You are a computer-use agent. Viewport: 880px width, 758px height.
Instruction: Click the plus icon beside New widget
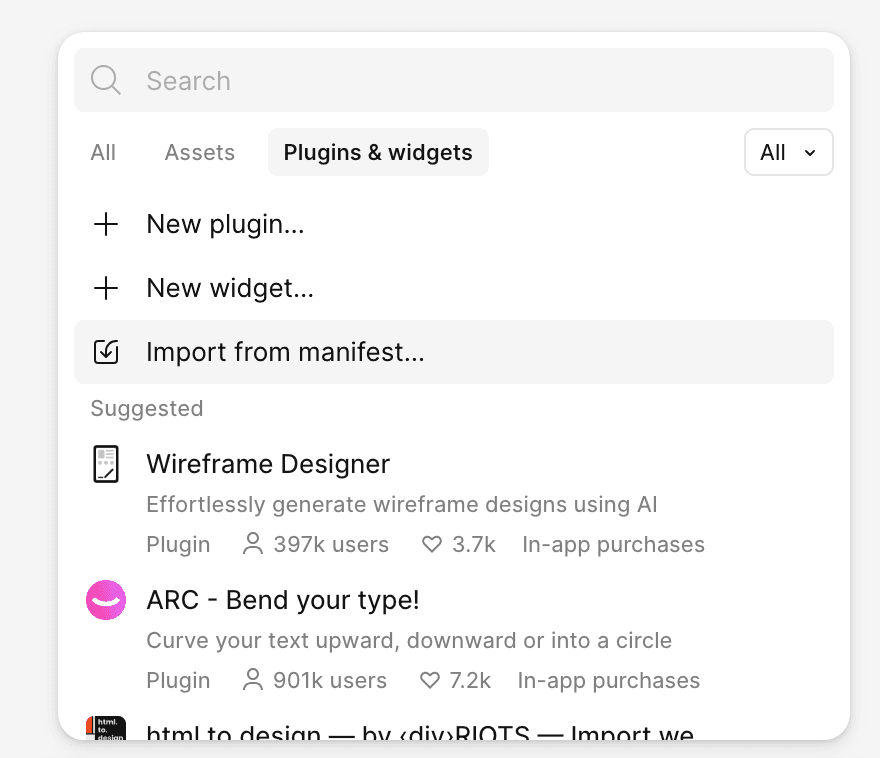[x=106, y=288]
